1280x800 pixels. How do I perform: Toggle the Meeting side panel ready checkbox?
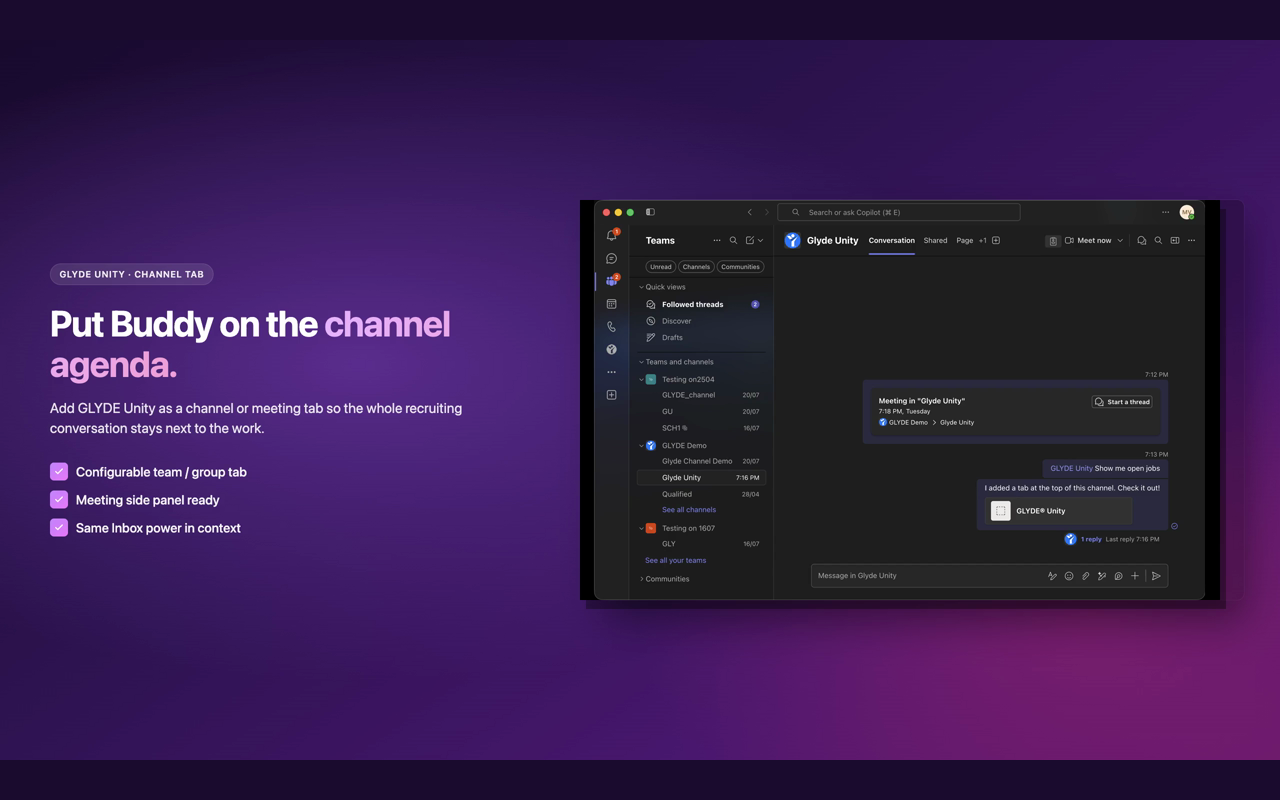59,500
